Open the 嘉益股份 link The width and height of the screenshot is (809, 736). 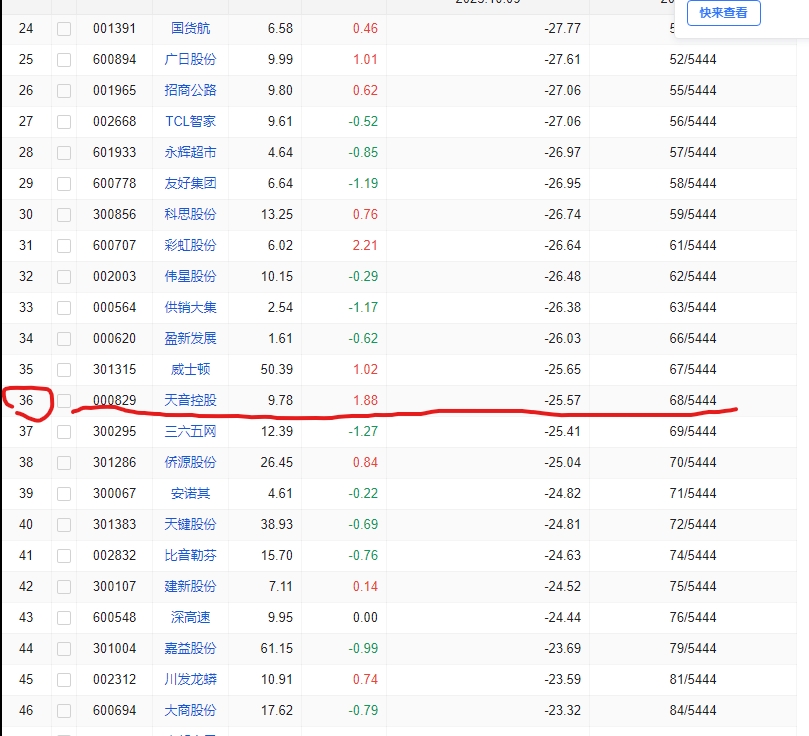pyautogui.click(x=190, y=648)
